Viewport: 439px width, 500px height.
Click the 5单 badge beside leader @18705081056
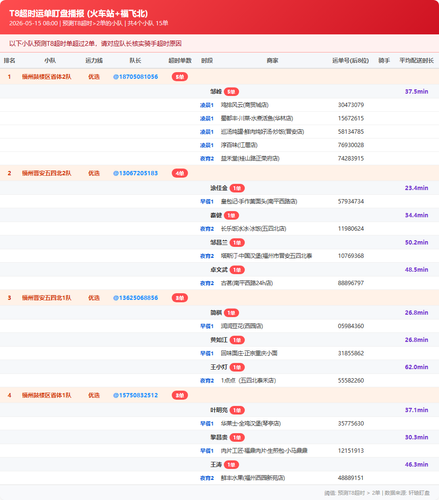click(180, 77)
